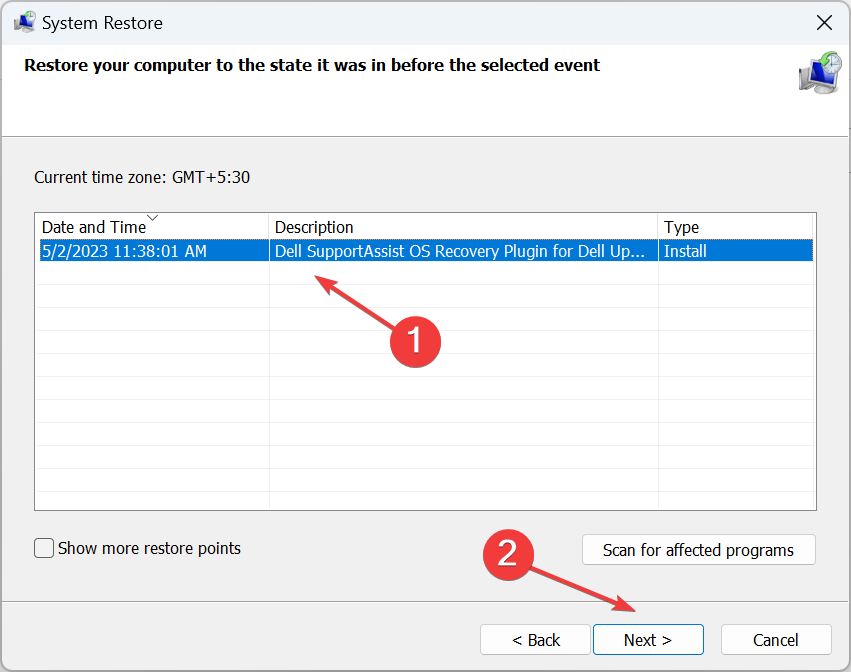Click Current time zone: GMT+5:30 text
The image size is (851, 672).
(x=142, y=177)
